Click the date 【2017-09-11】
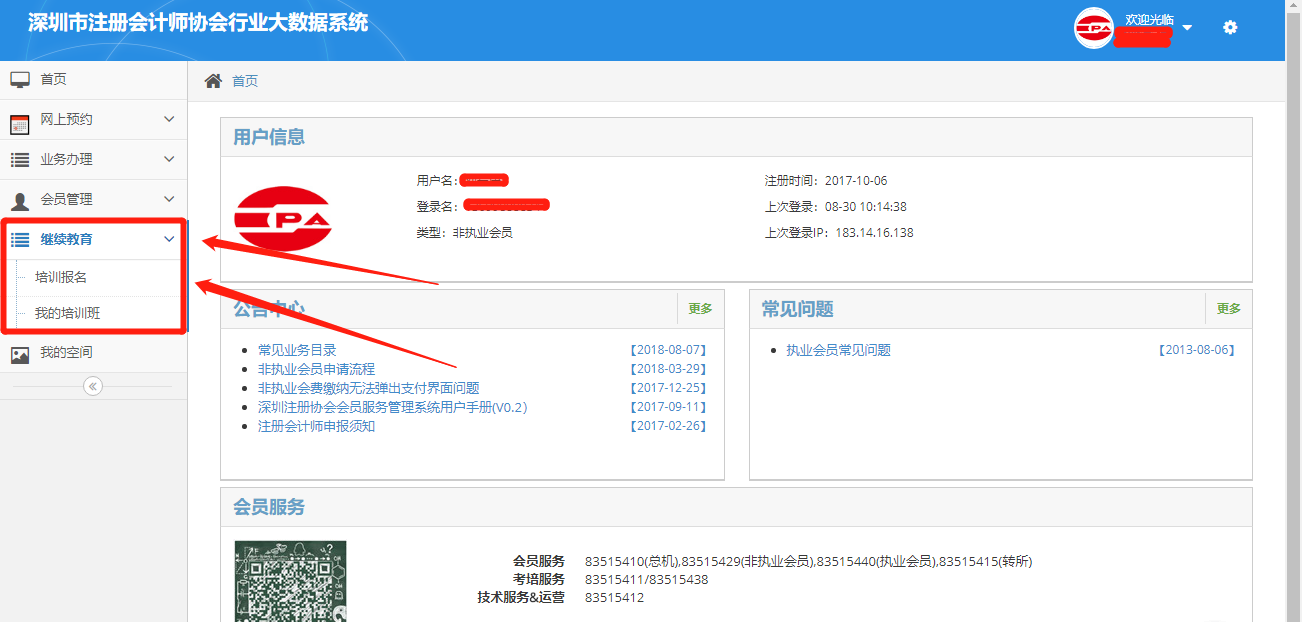The height and width of the screenshot is (622, 1302). tap(667, 407)
